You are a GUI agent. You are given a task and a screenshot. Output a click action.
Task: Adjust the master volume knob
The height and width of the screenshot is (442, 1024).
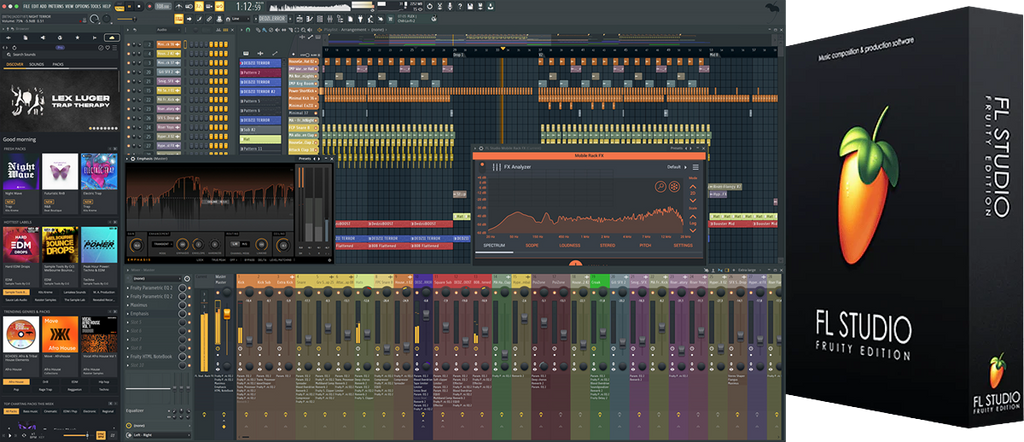click(94, 19)
